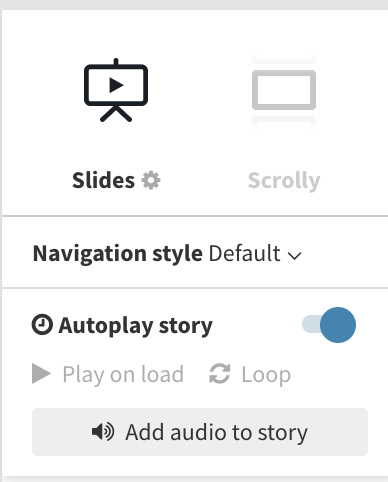Image resolution: width=388 pixels, height=482 pixels.
Task: Switch to the Slides mode label
Action: (103, 180)
